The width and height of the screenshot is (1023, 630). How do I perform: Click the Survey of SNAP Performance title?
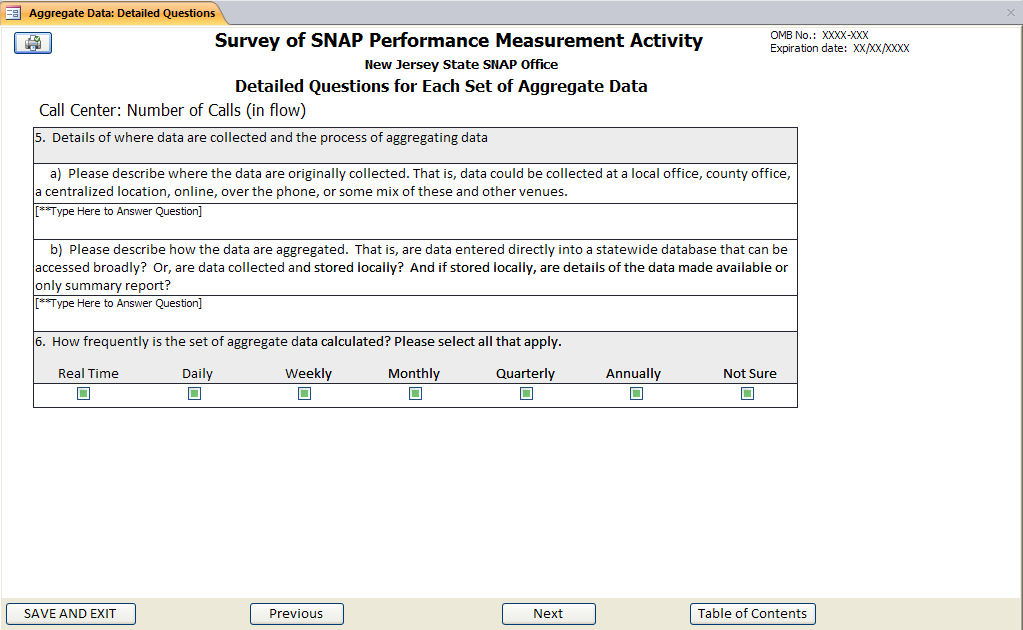pos(458,41)
